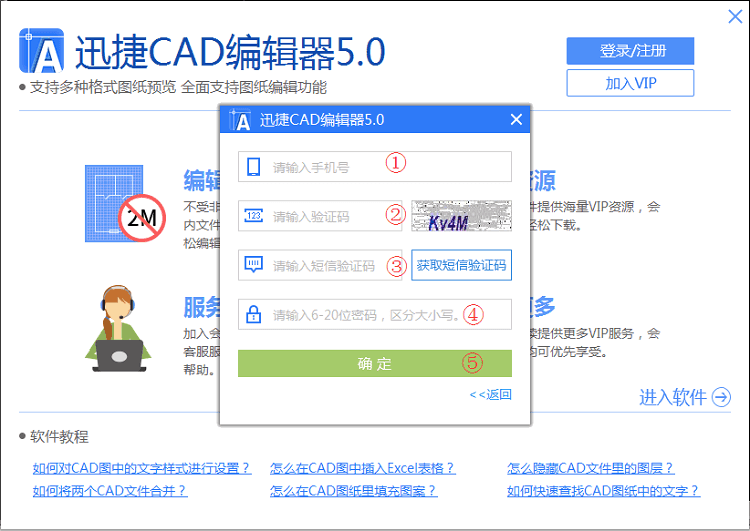Click the 123 icon in the captcha field
The height and width of the screenshot is (531, 750).
point(254,216)
